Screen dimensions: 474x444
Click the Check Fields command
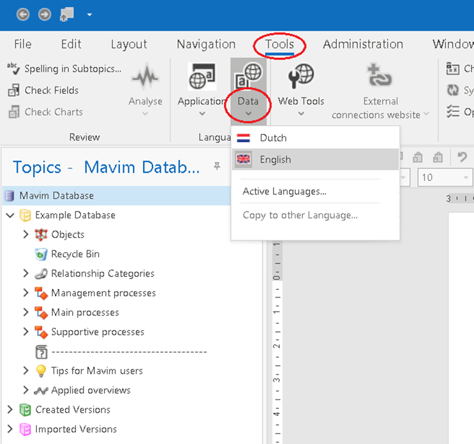point(43,90)
